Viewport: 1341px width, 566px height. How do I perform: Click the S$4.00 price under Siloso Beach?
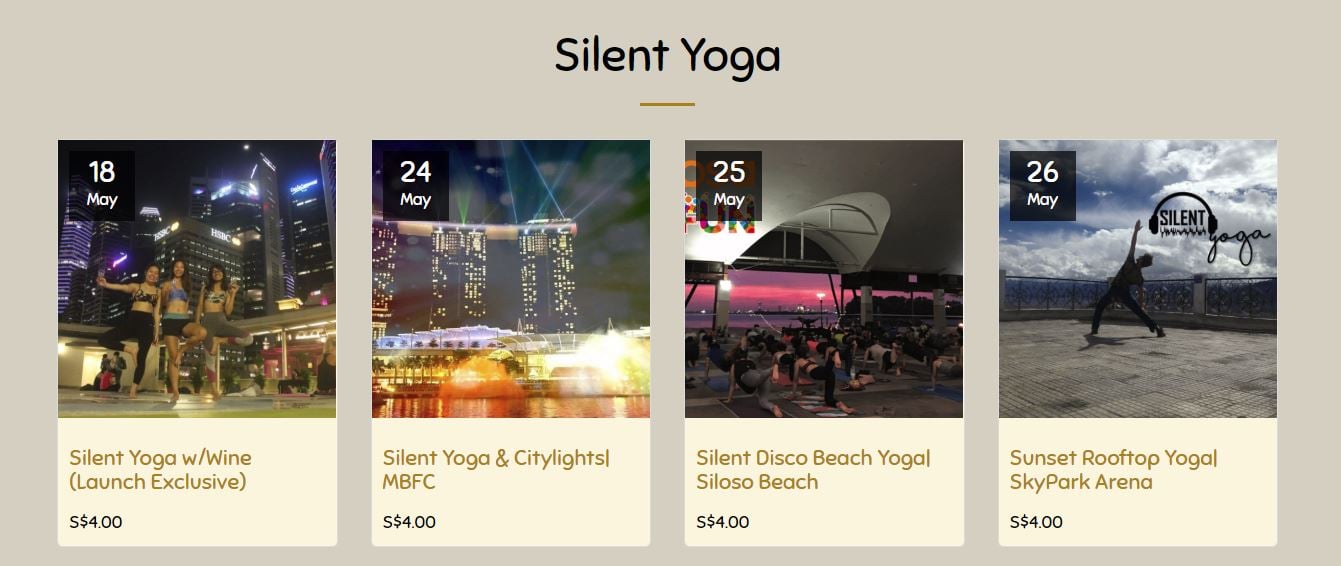[723, 522]
